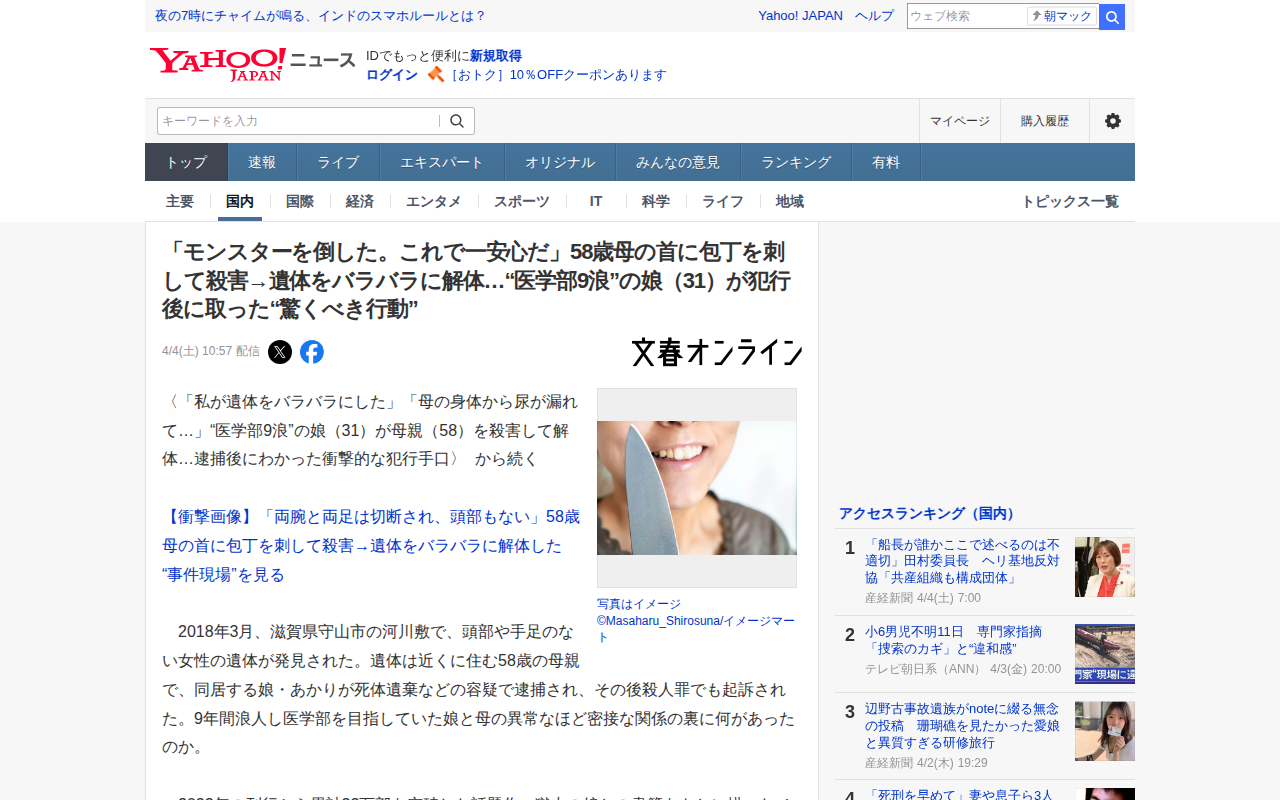Open the 速報 tab
Screen dimensions: 1280x800
point(262,162)
